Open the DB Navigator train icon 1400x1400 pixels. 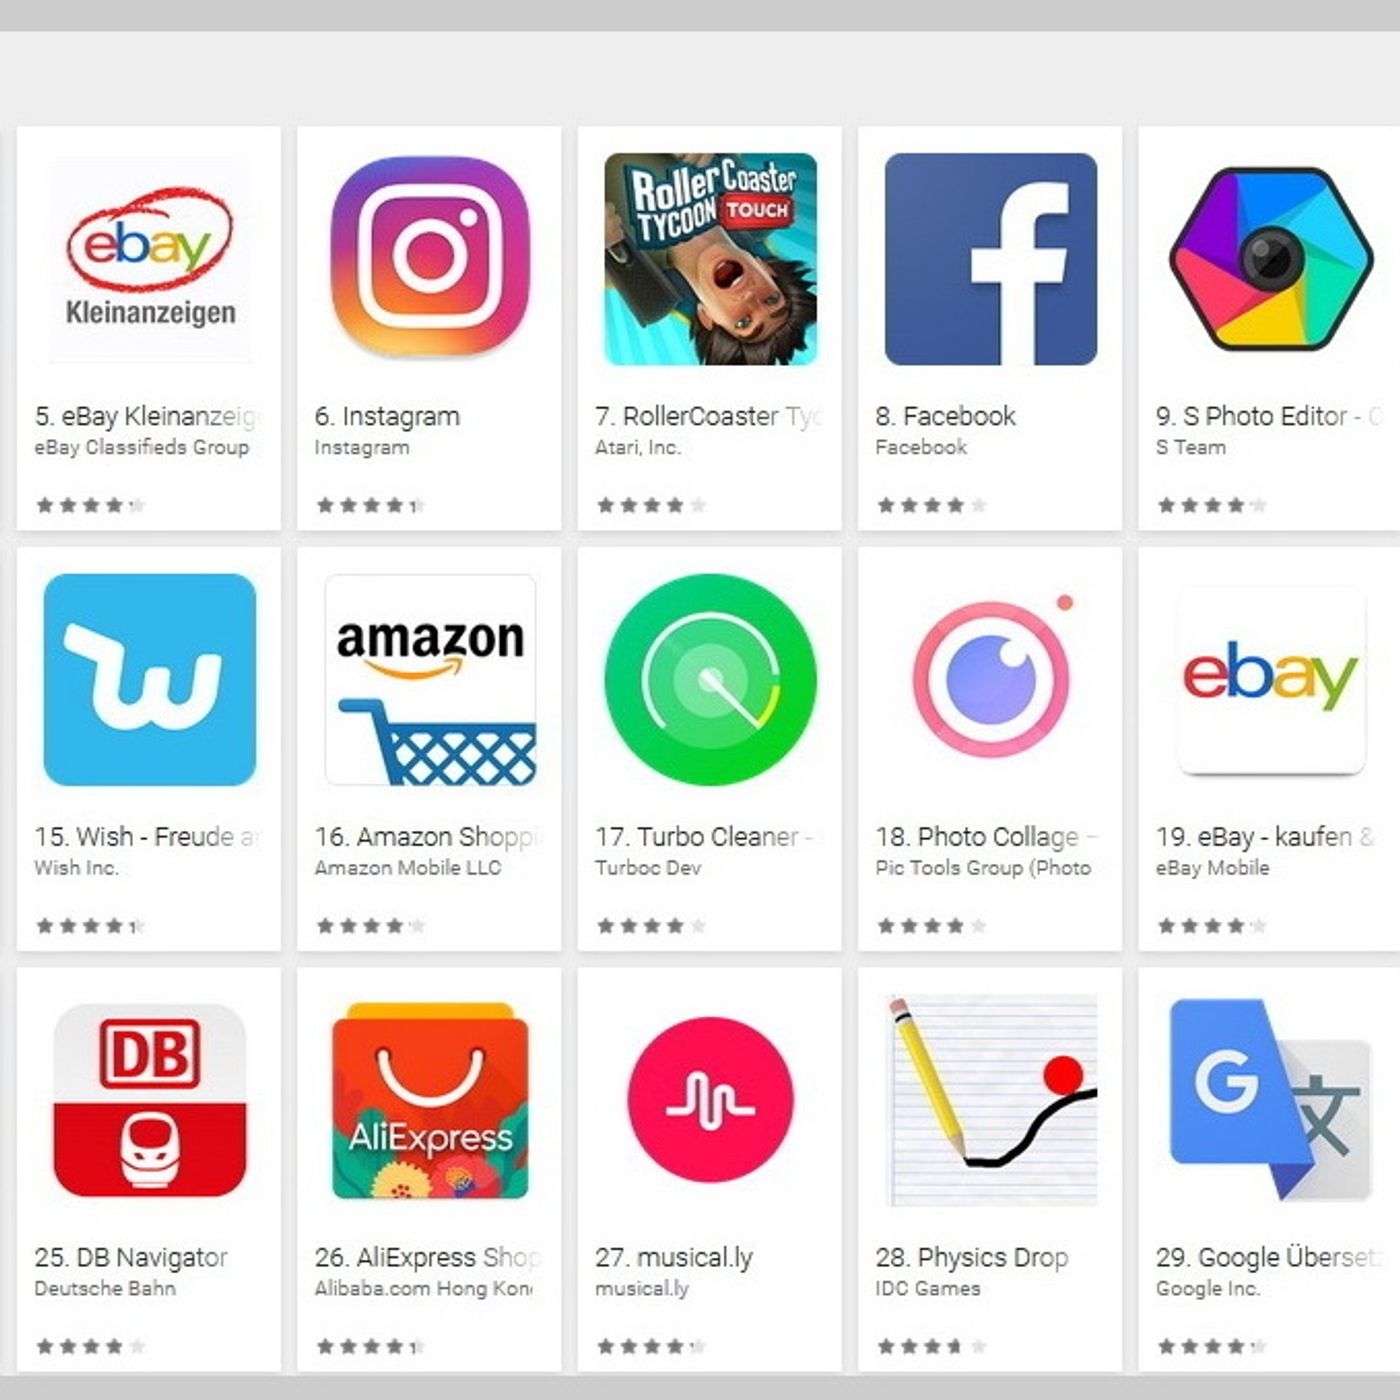click(150, 1100)
